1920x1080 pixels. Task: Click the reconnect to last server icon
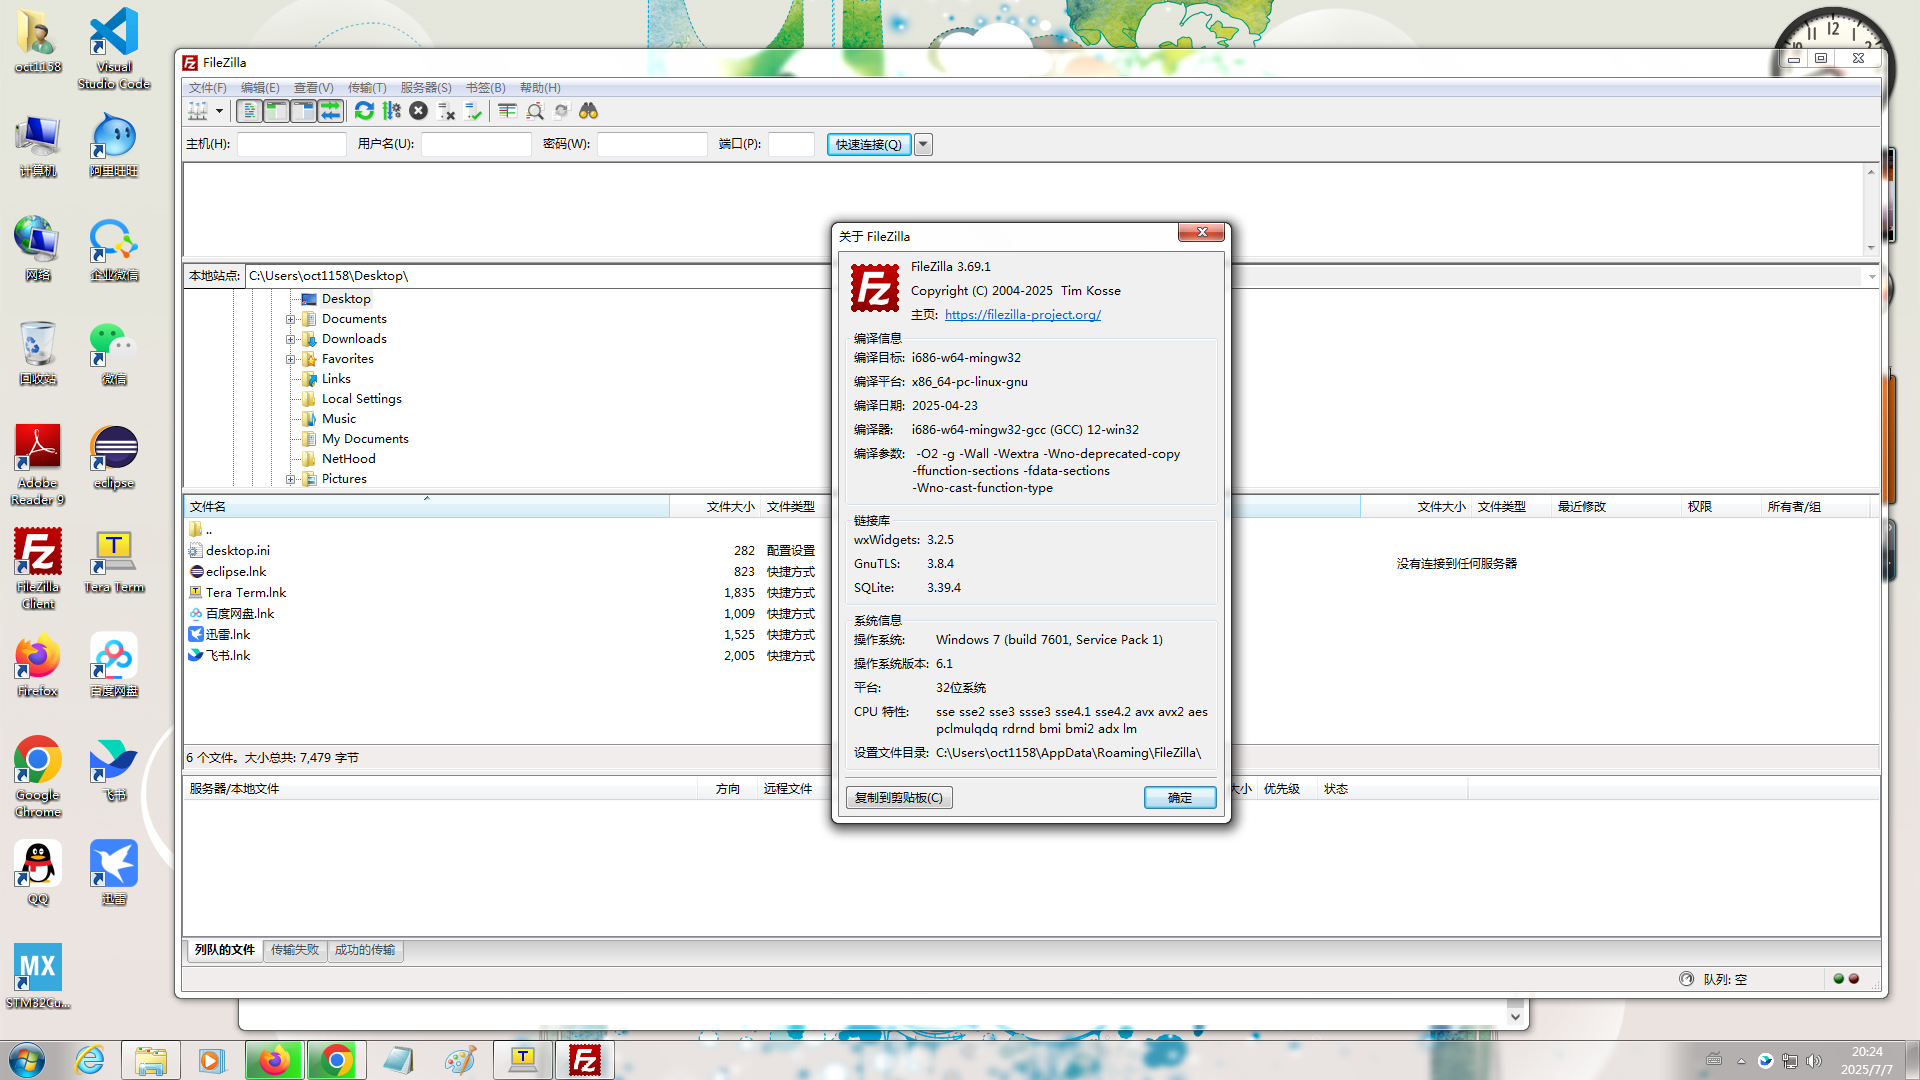point(473,111)
